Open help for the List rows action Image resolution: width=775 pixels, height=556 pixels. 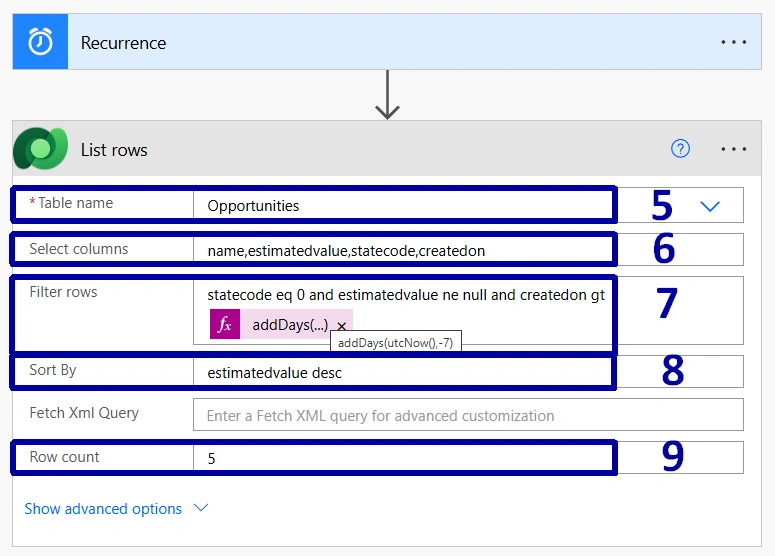click(680, 148)
